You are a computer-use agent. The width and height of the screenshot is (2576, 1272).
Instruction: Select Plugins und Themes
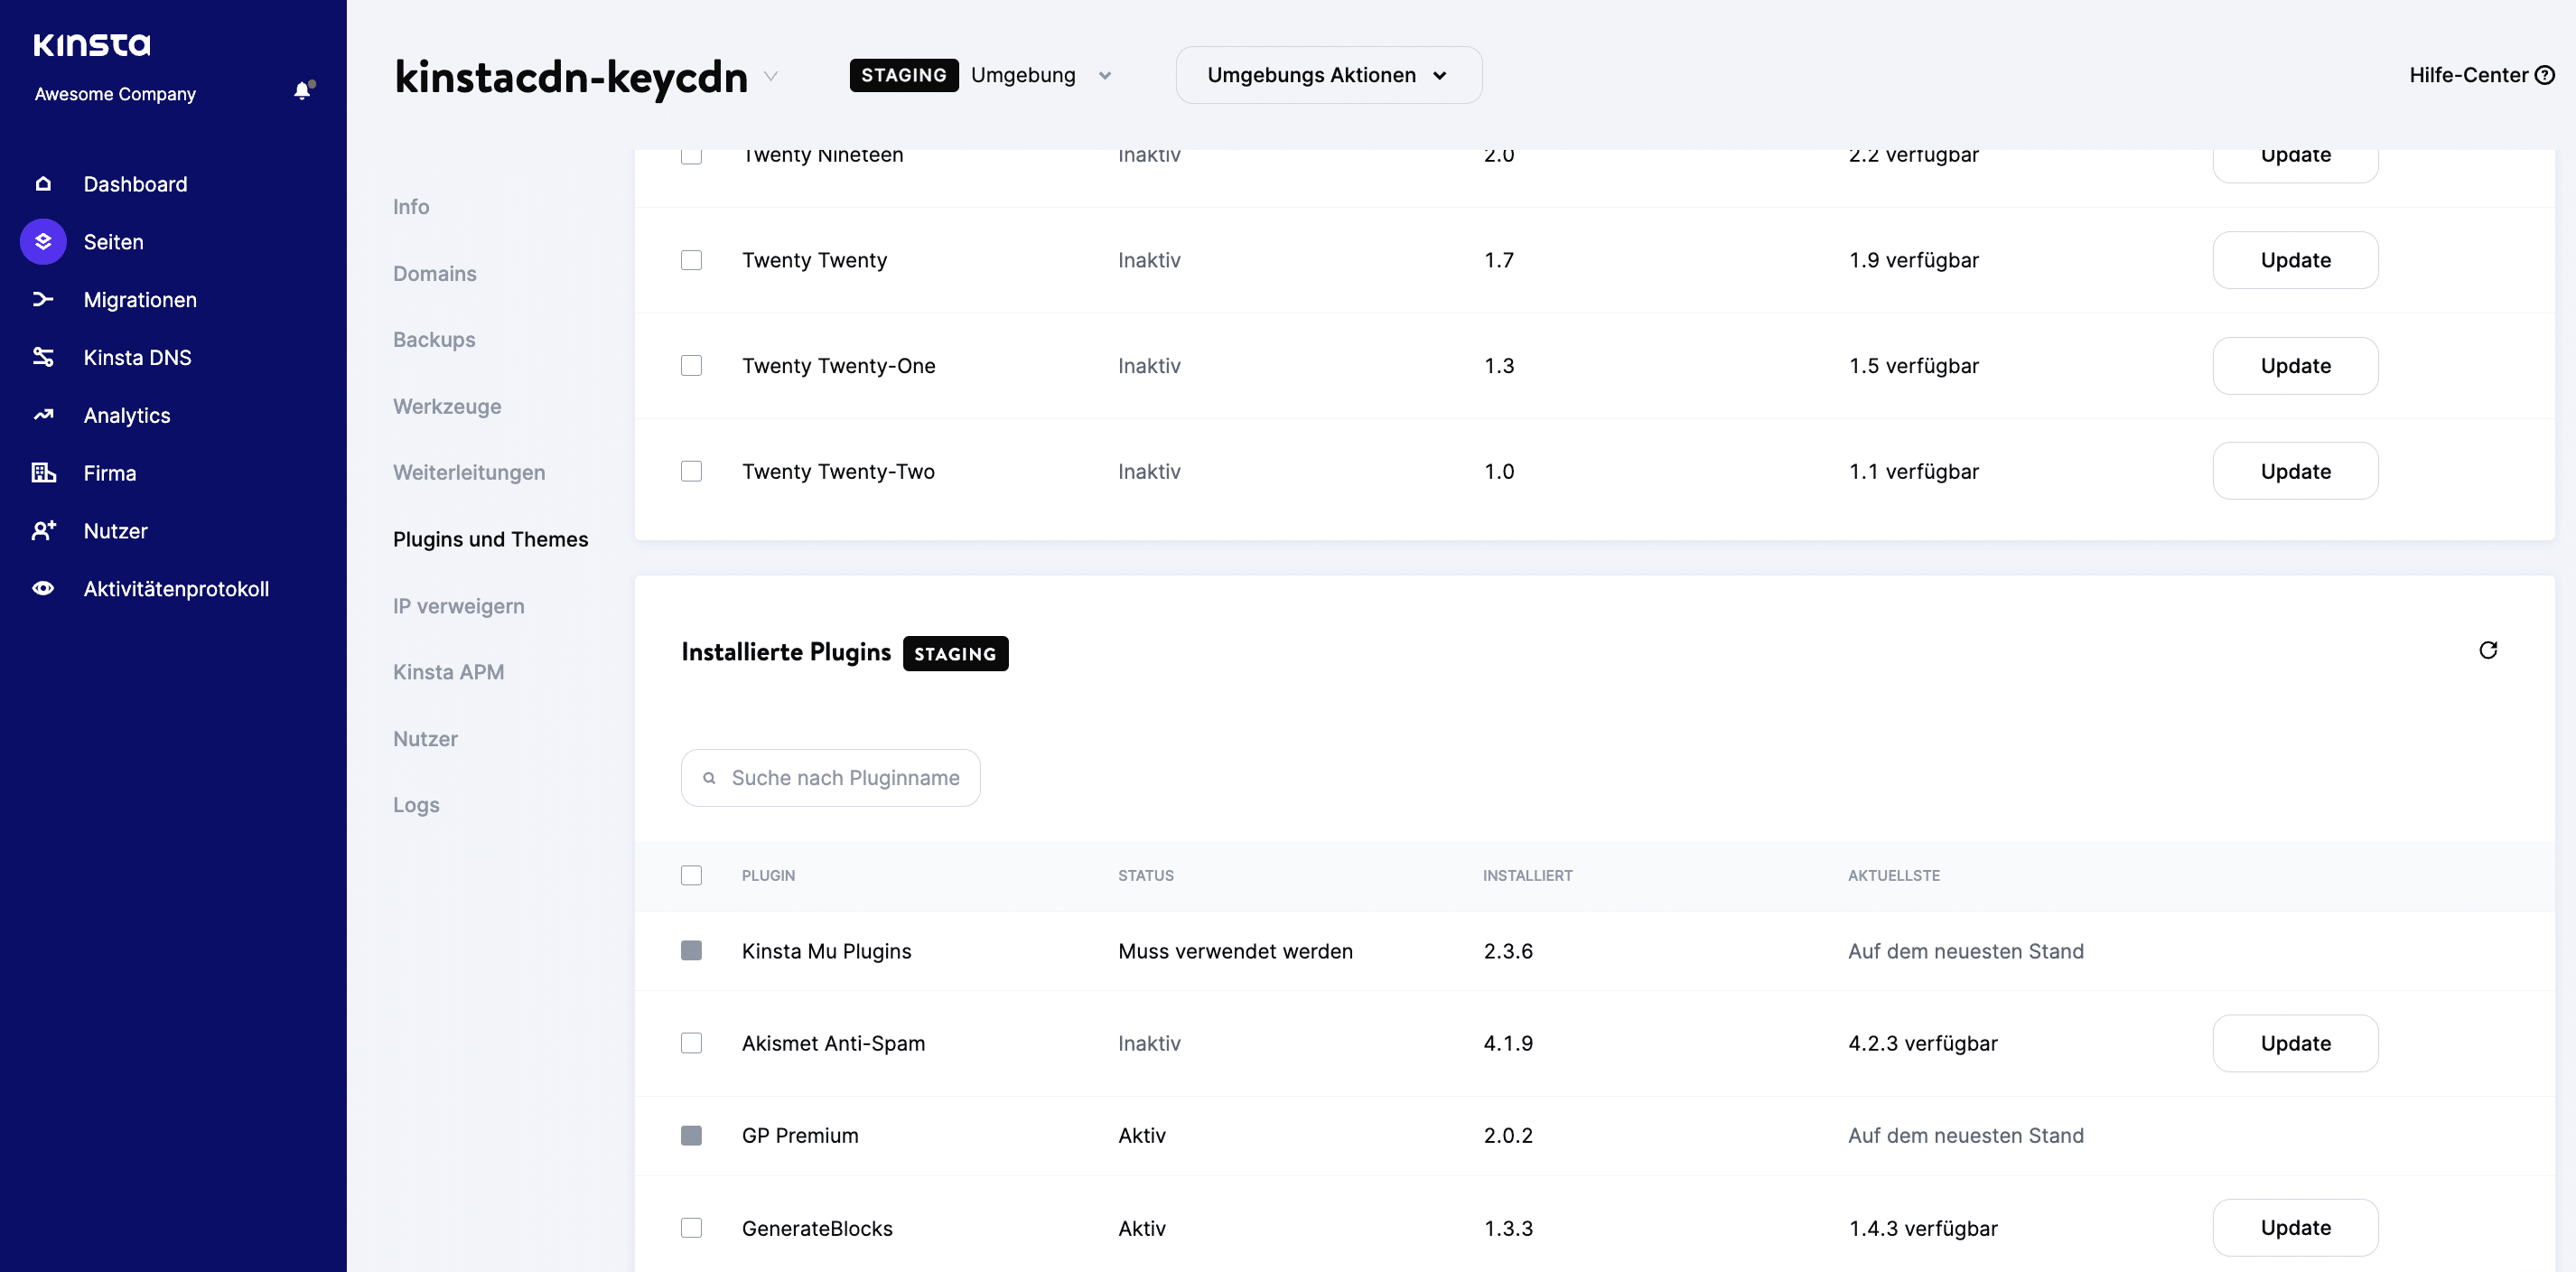click(x=490, y=540)
